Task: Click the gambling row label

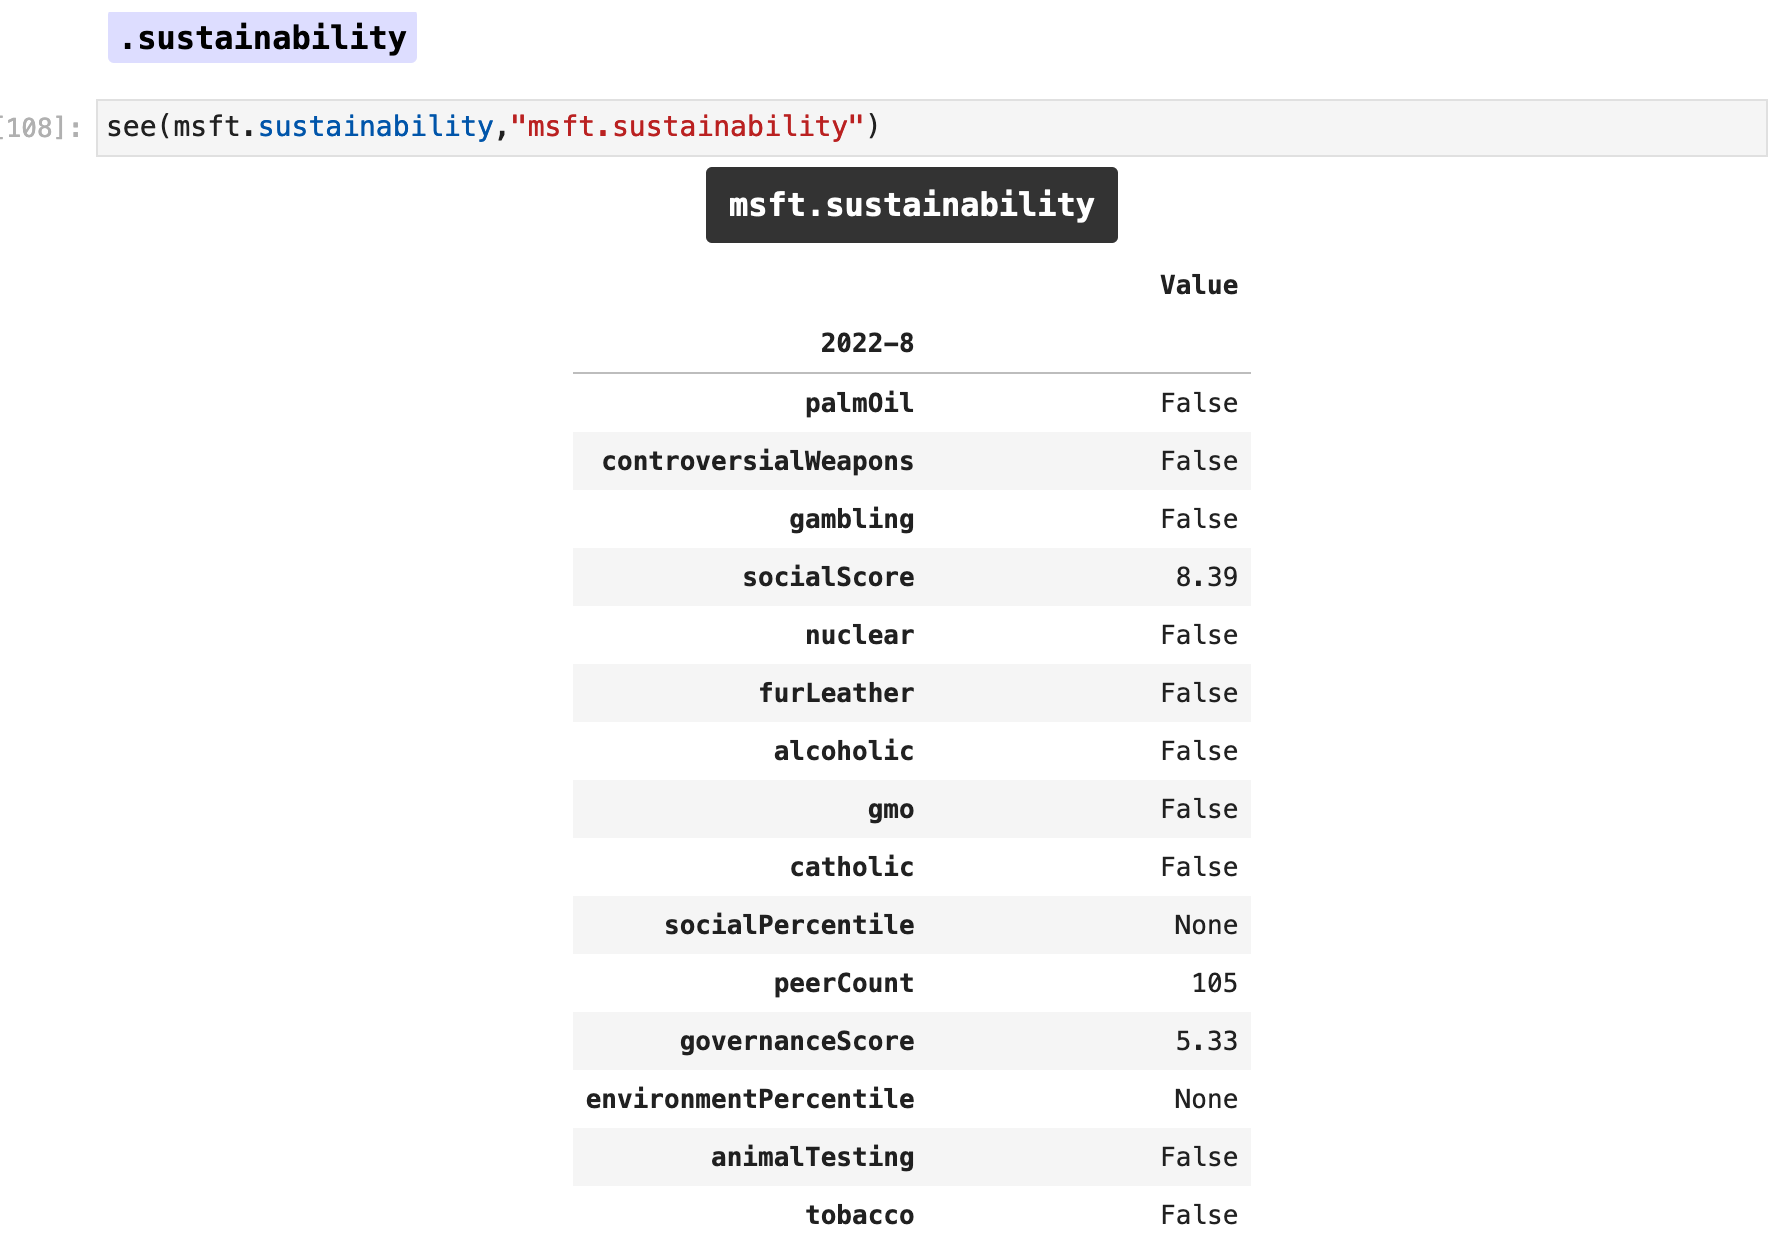Action: tap(851, 519)
